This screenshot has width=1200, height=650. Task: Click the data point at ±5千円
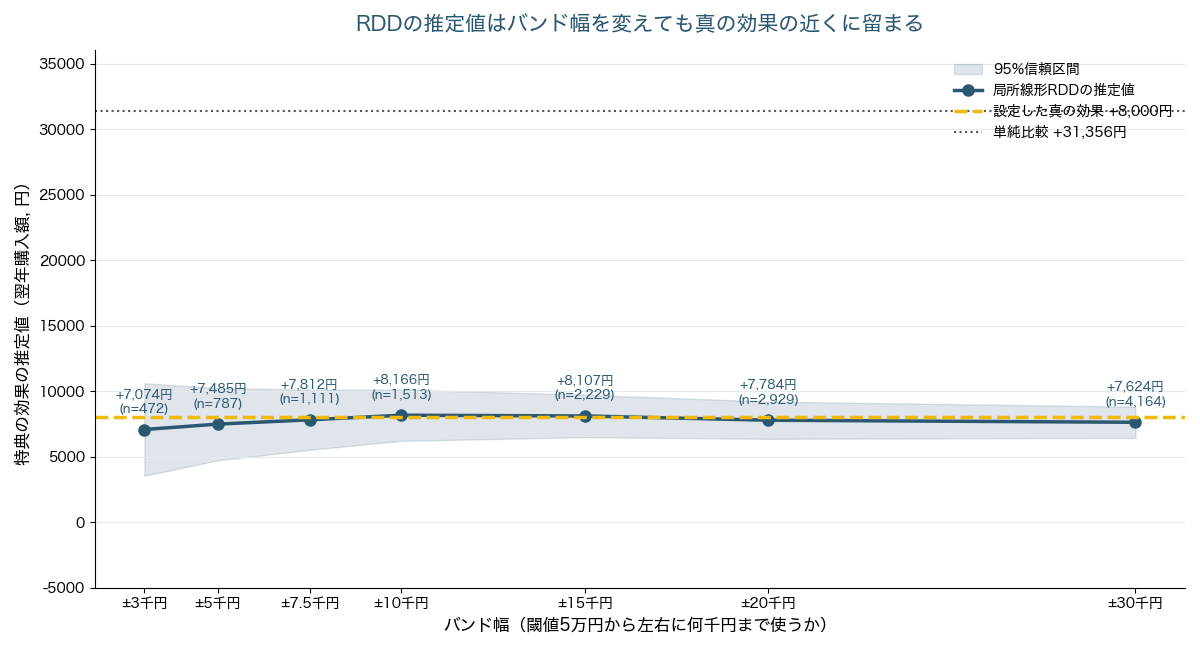[x=218, y=424]
